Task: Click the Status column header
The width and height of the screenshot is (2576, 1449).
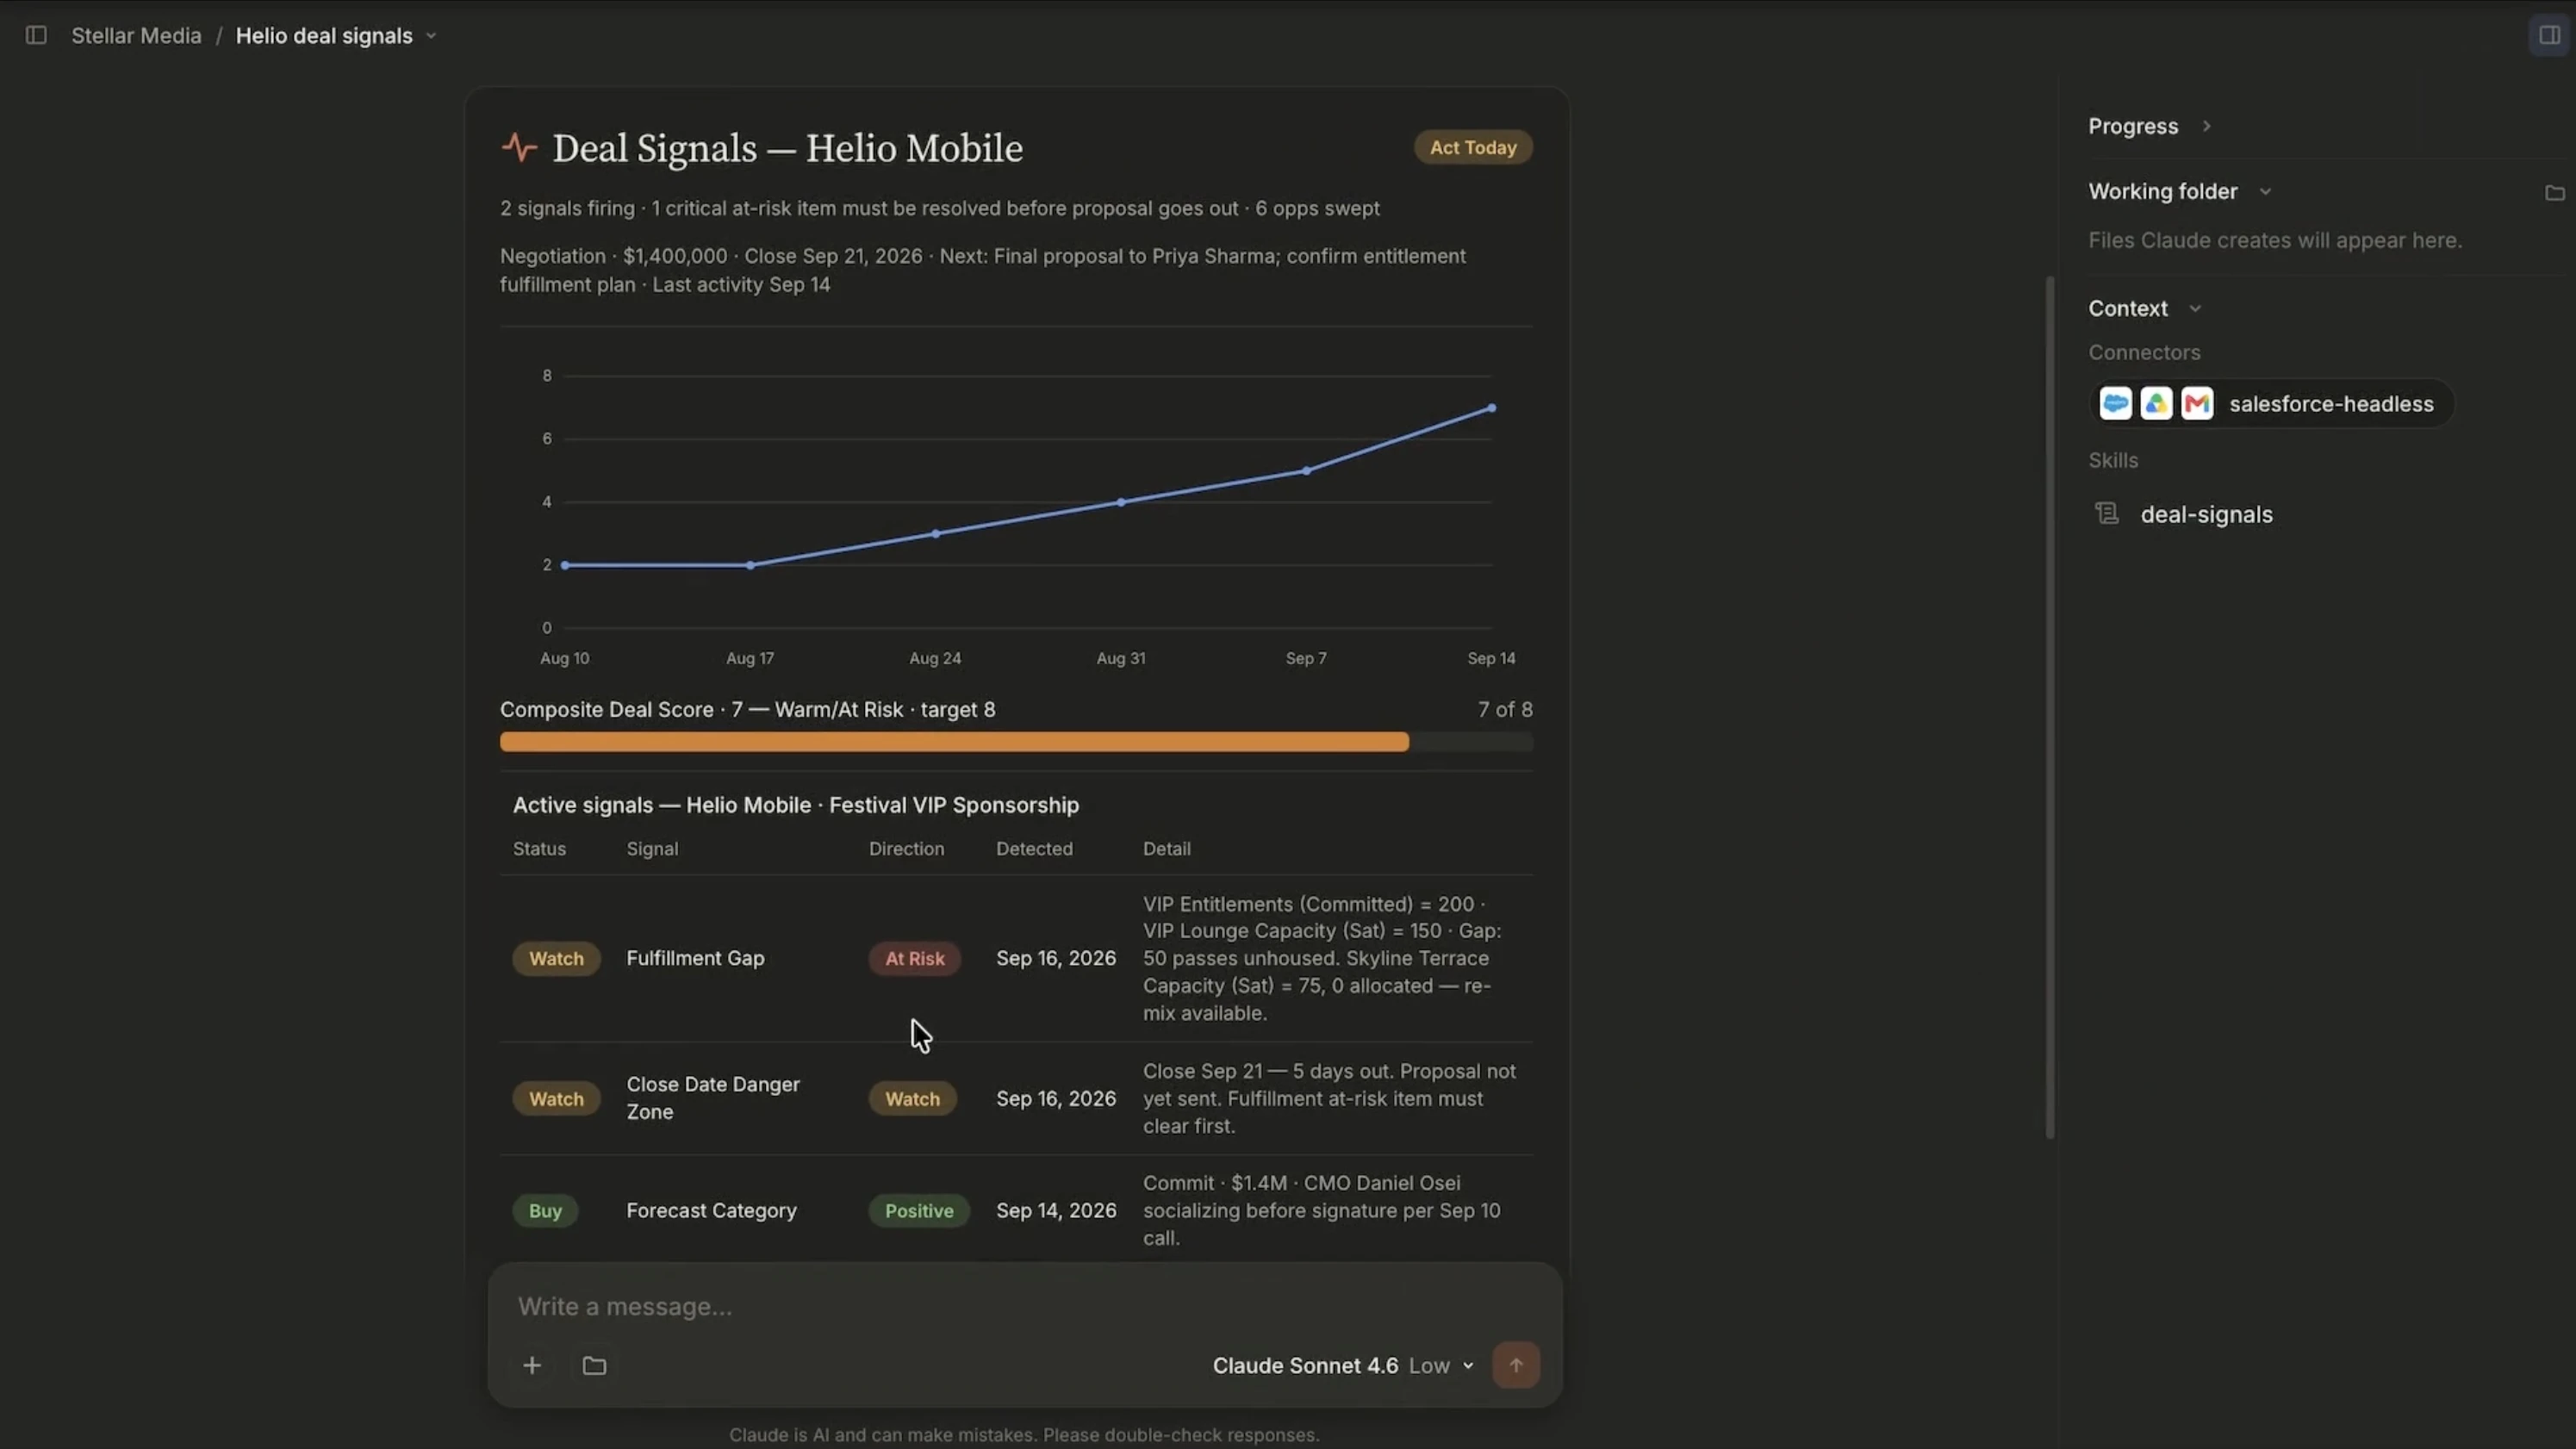Action: (539, 849)
